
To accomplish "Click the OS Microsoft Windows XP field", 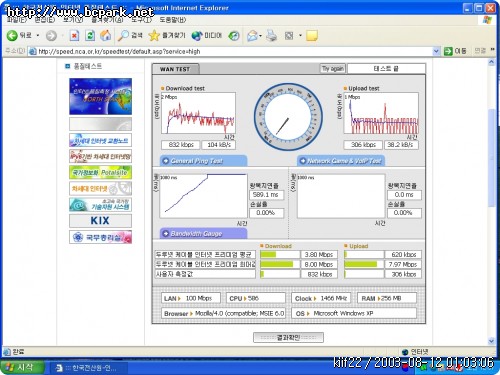I will [354, 313].
